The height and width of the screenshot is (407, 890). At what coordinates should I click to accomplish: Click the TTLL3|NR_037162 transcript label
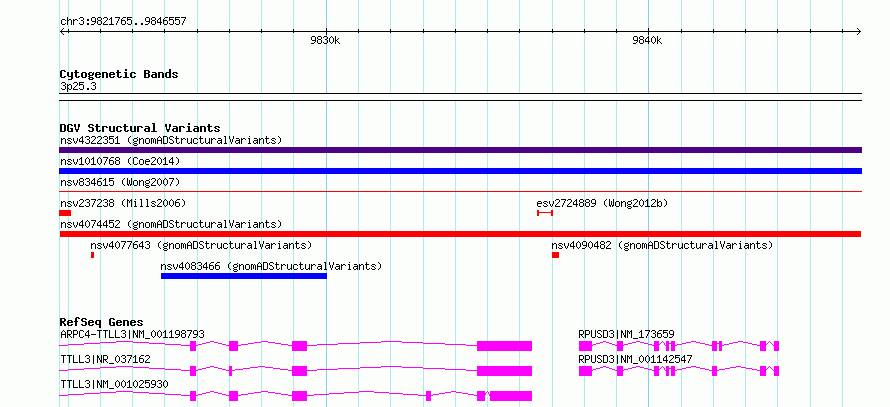coord(105,359)
